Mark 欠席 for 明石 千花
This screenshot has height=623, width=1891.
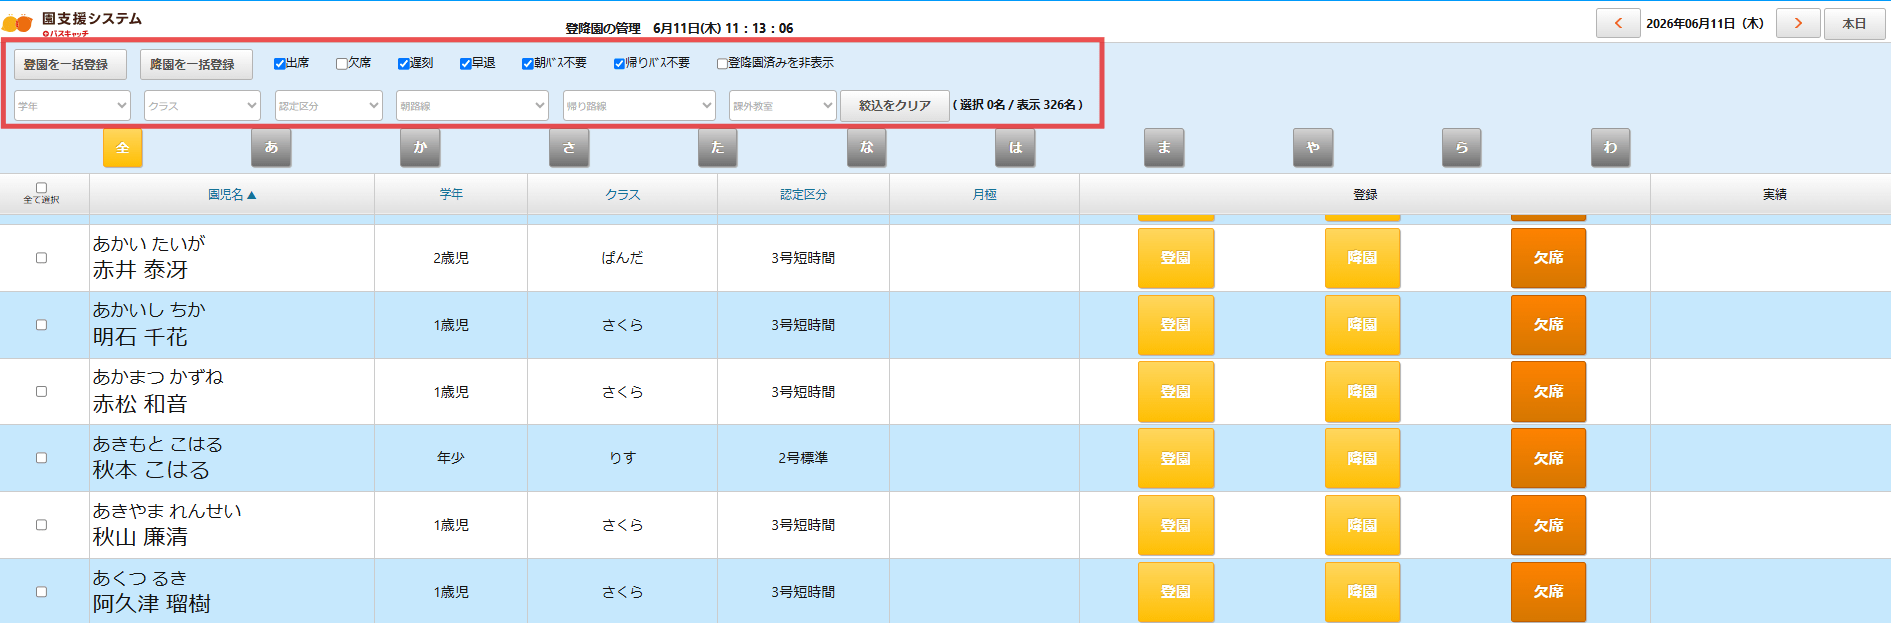1548,325
